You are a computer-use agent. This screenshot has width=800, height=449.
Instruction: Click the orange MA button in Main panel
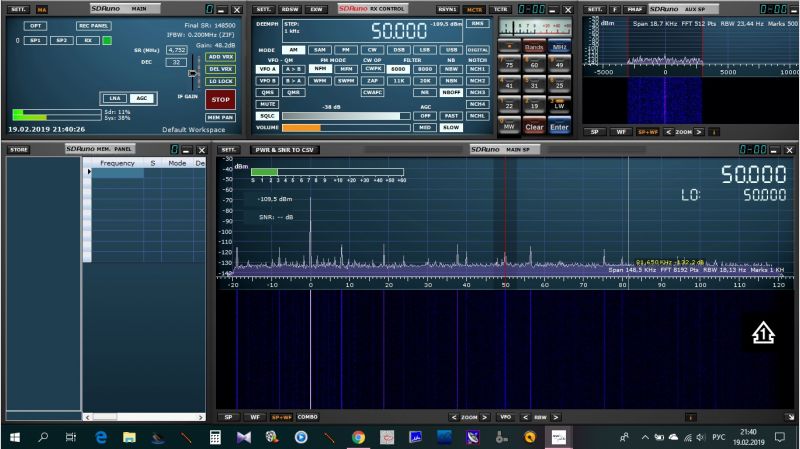(42, 9)
